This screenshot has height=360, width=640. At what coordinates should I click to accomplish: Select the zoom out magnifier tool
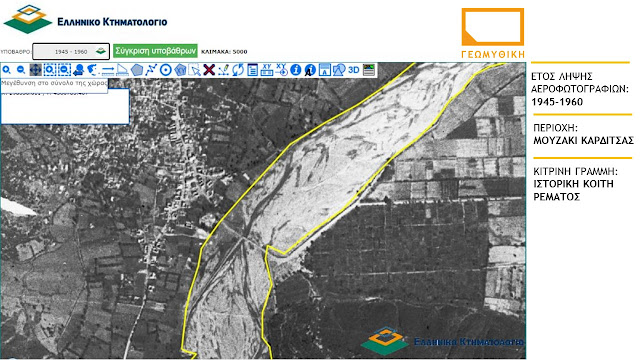click(x=21, y=70)
